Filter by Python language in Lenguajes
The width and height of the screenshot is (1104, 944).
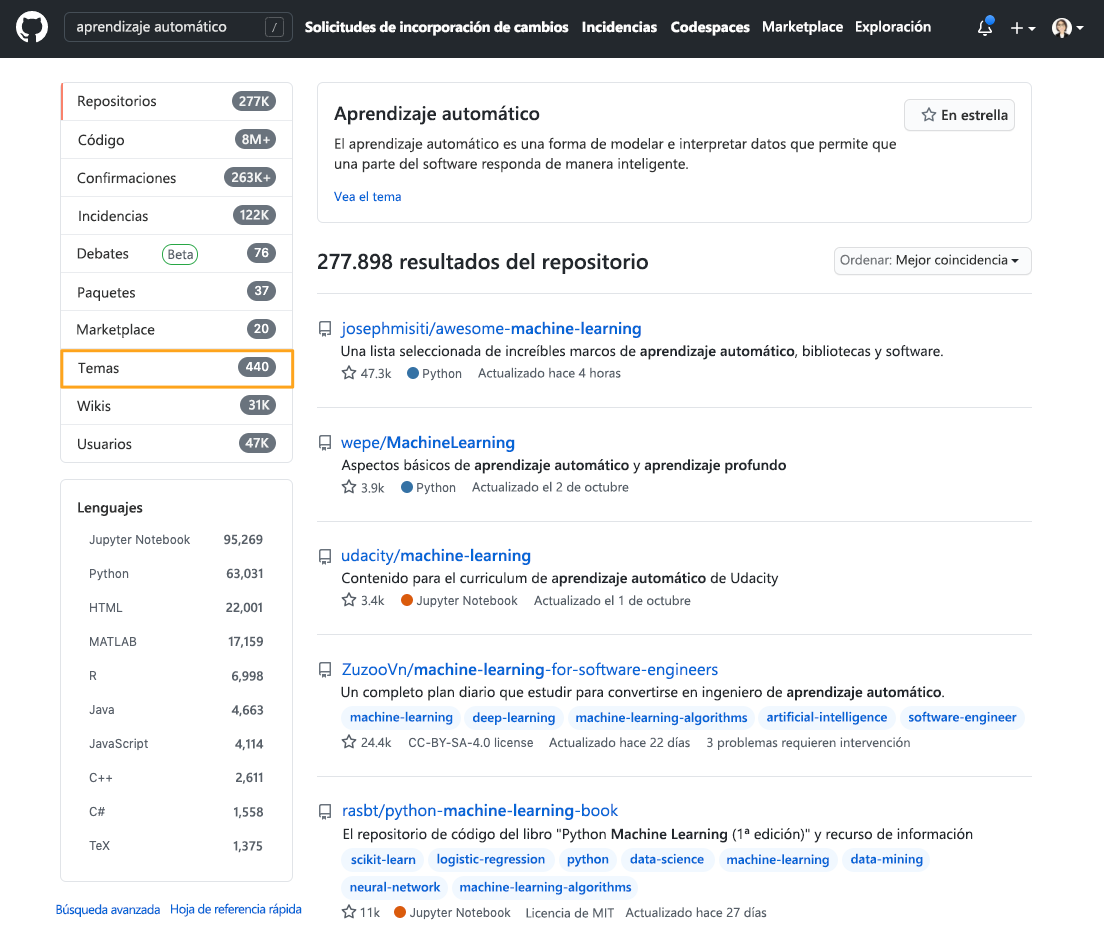point(176,574)
